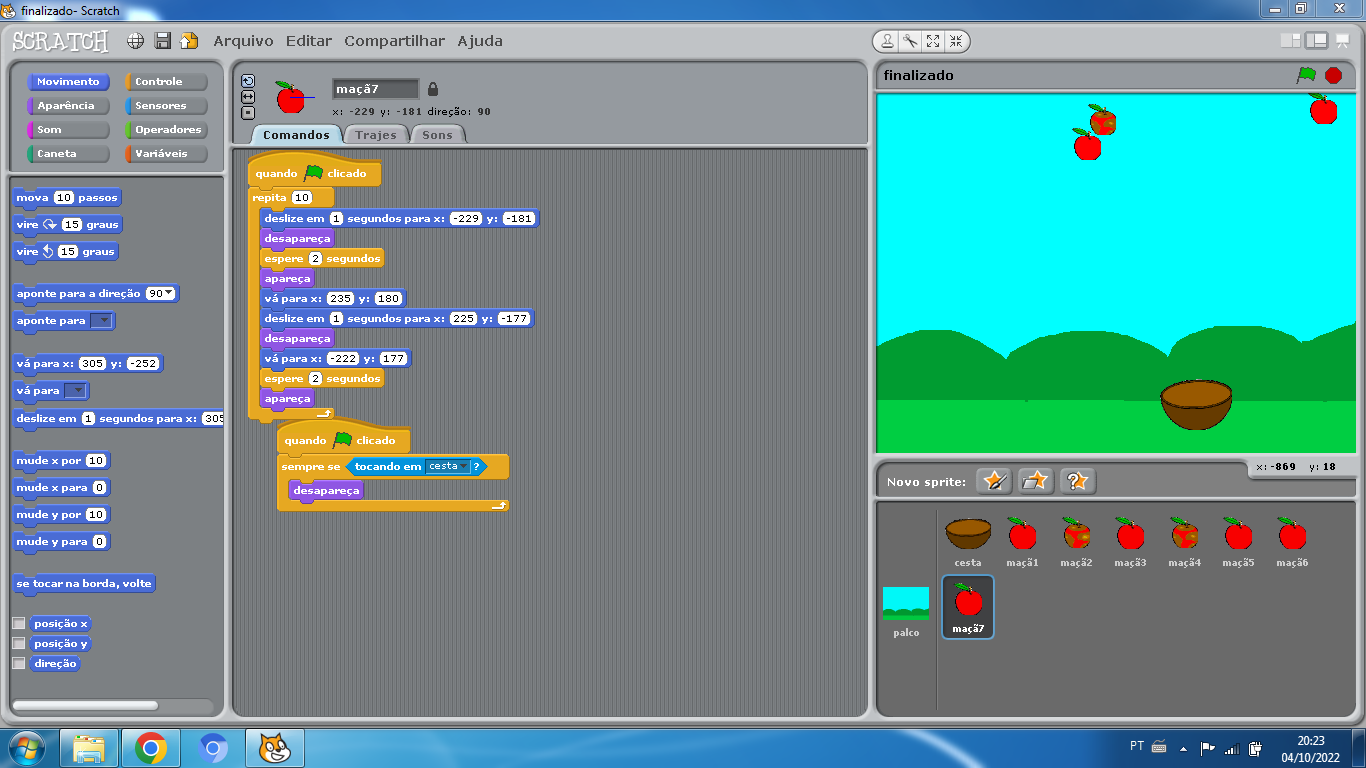Toggle the sprite drag lock icon
1366x768 pixels.
point(433,89)
